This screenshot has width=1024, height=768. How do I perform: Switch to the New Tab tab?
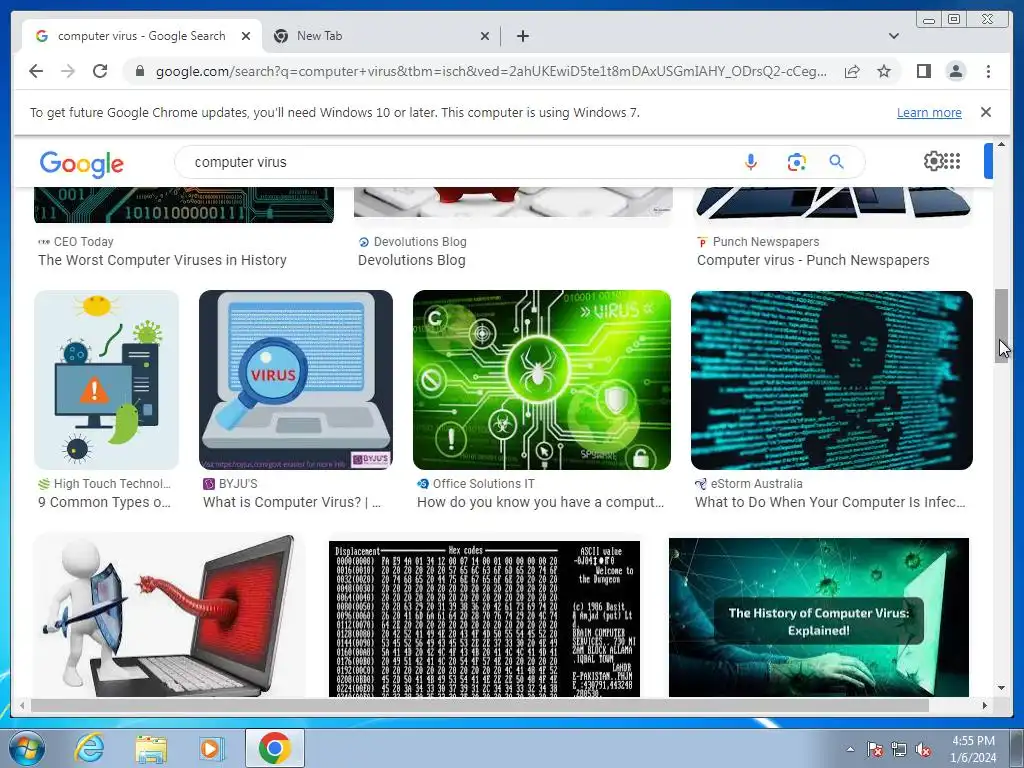(381, 36)
